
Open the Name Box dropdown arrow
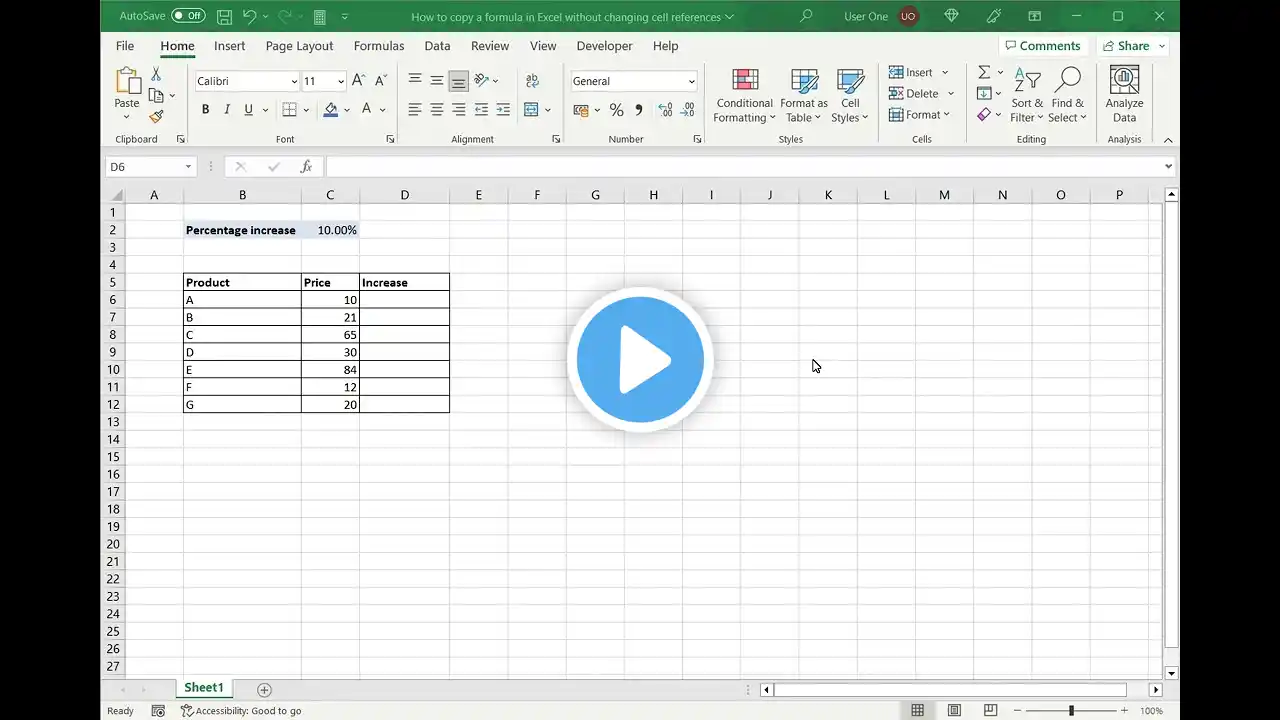188,167
